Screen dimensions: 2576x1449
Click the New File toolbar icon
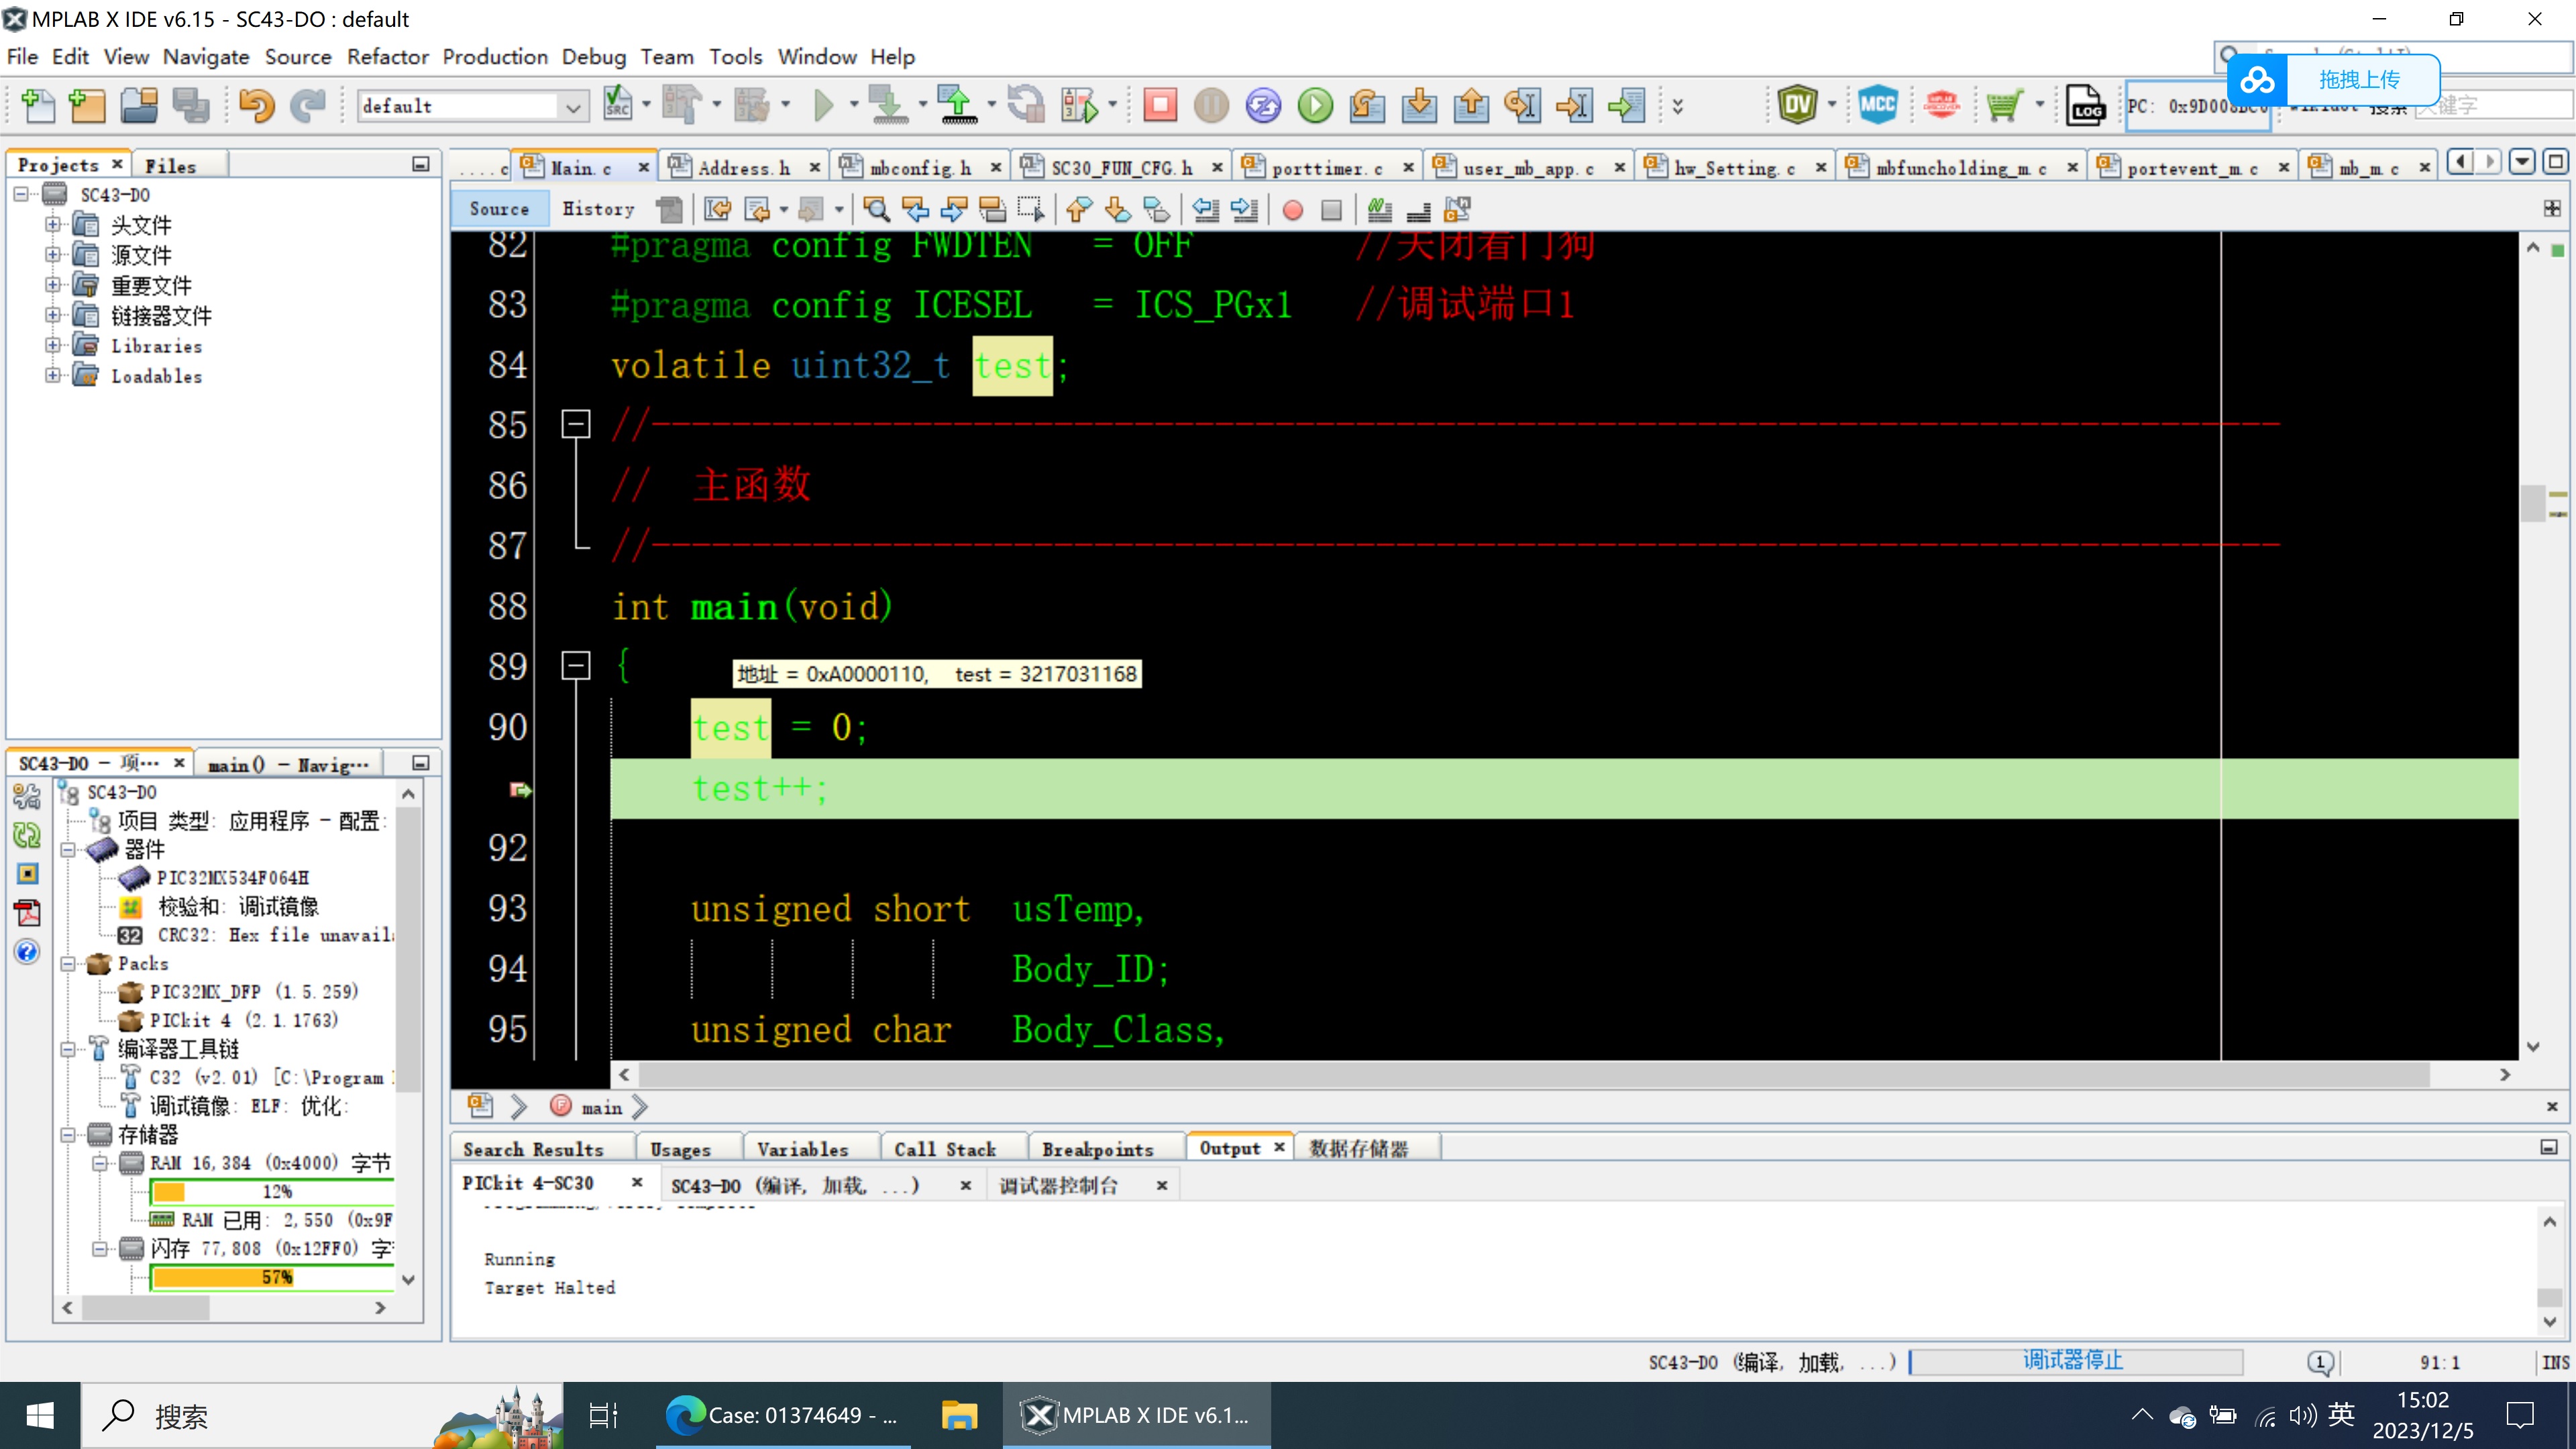tap(38, 105)
